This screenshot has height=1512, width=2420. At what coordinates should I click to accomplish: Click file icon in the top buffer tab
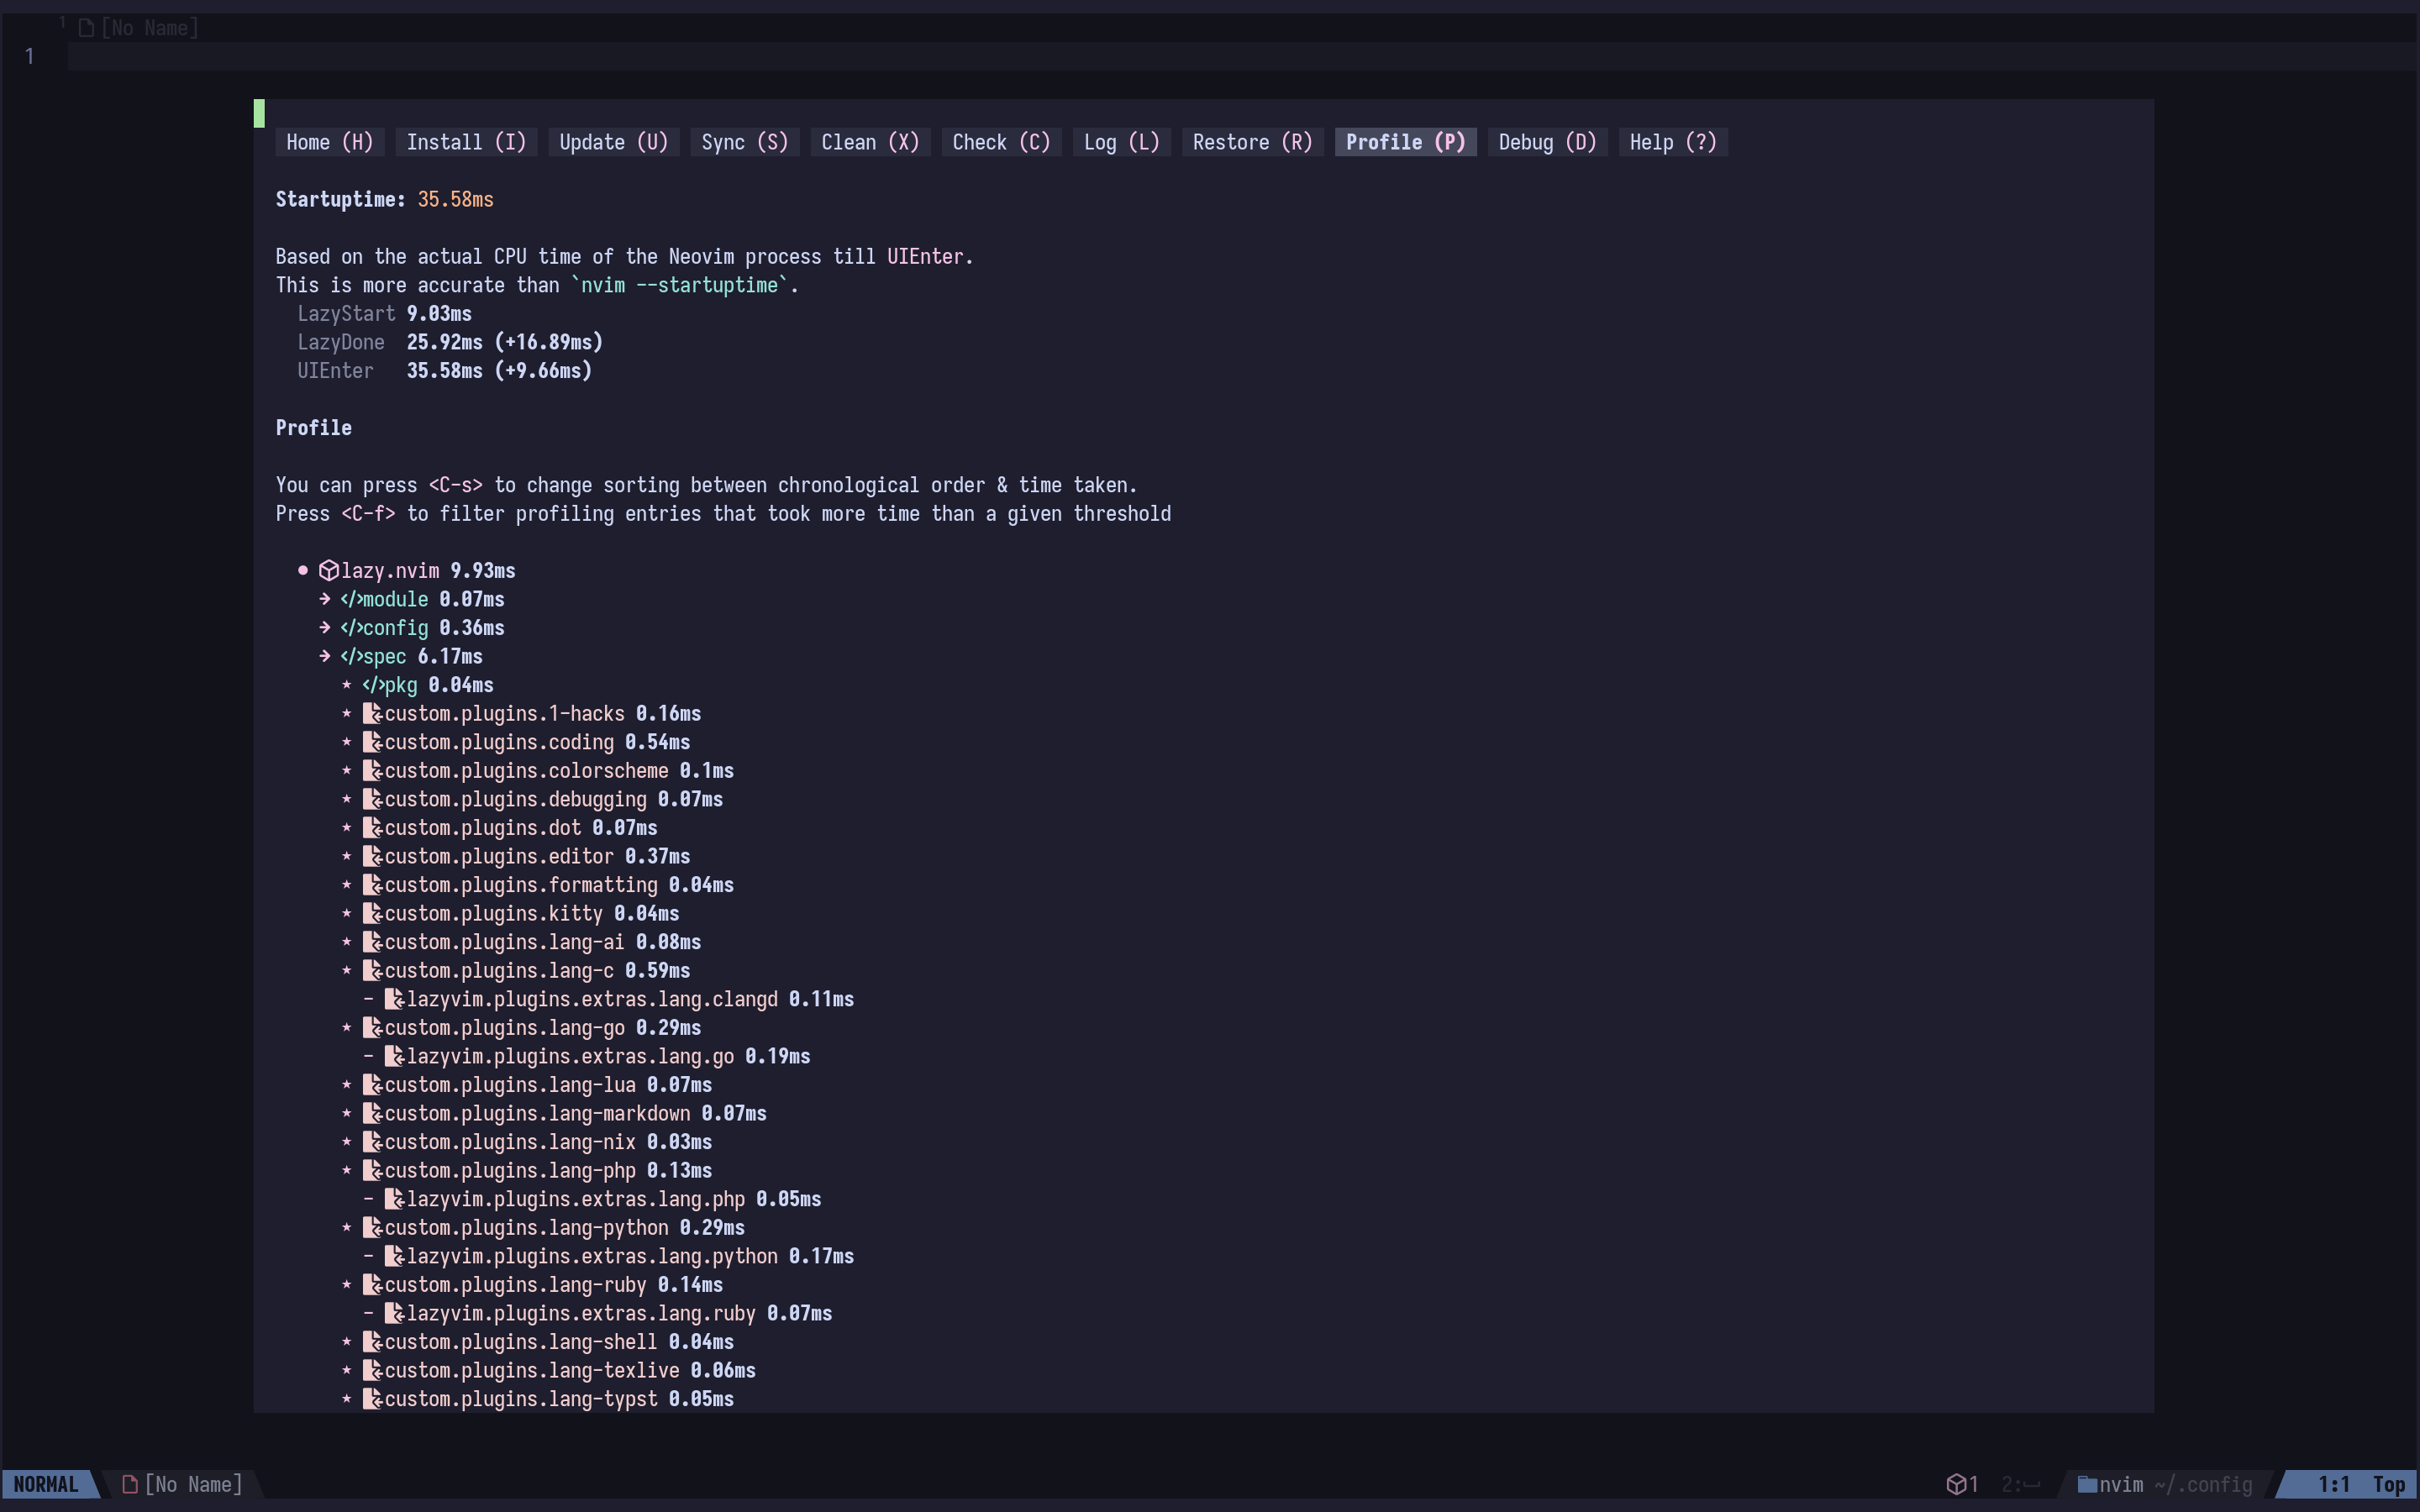[x=86, y=28]
